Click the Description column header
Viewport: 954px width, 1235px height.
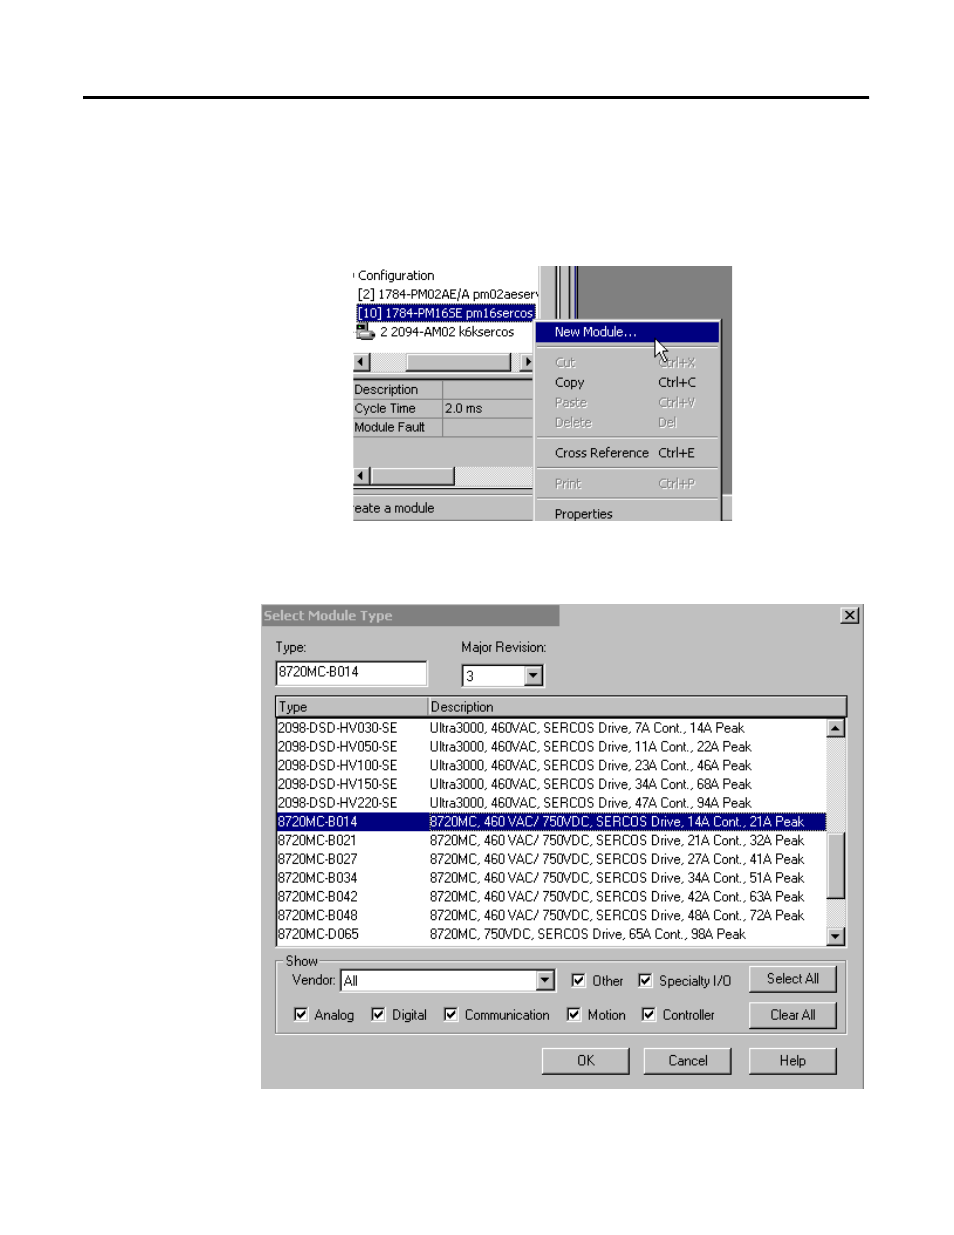pos(637,707)
